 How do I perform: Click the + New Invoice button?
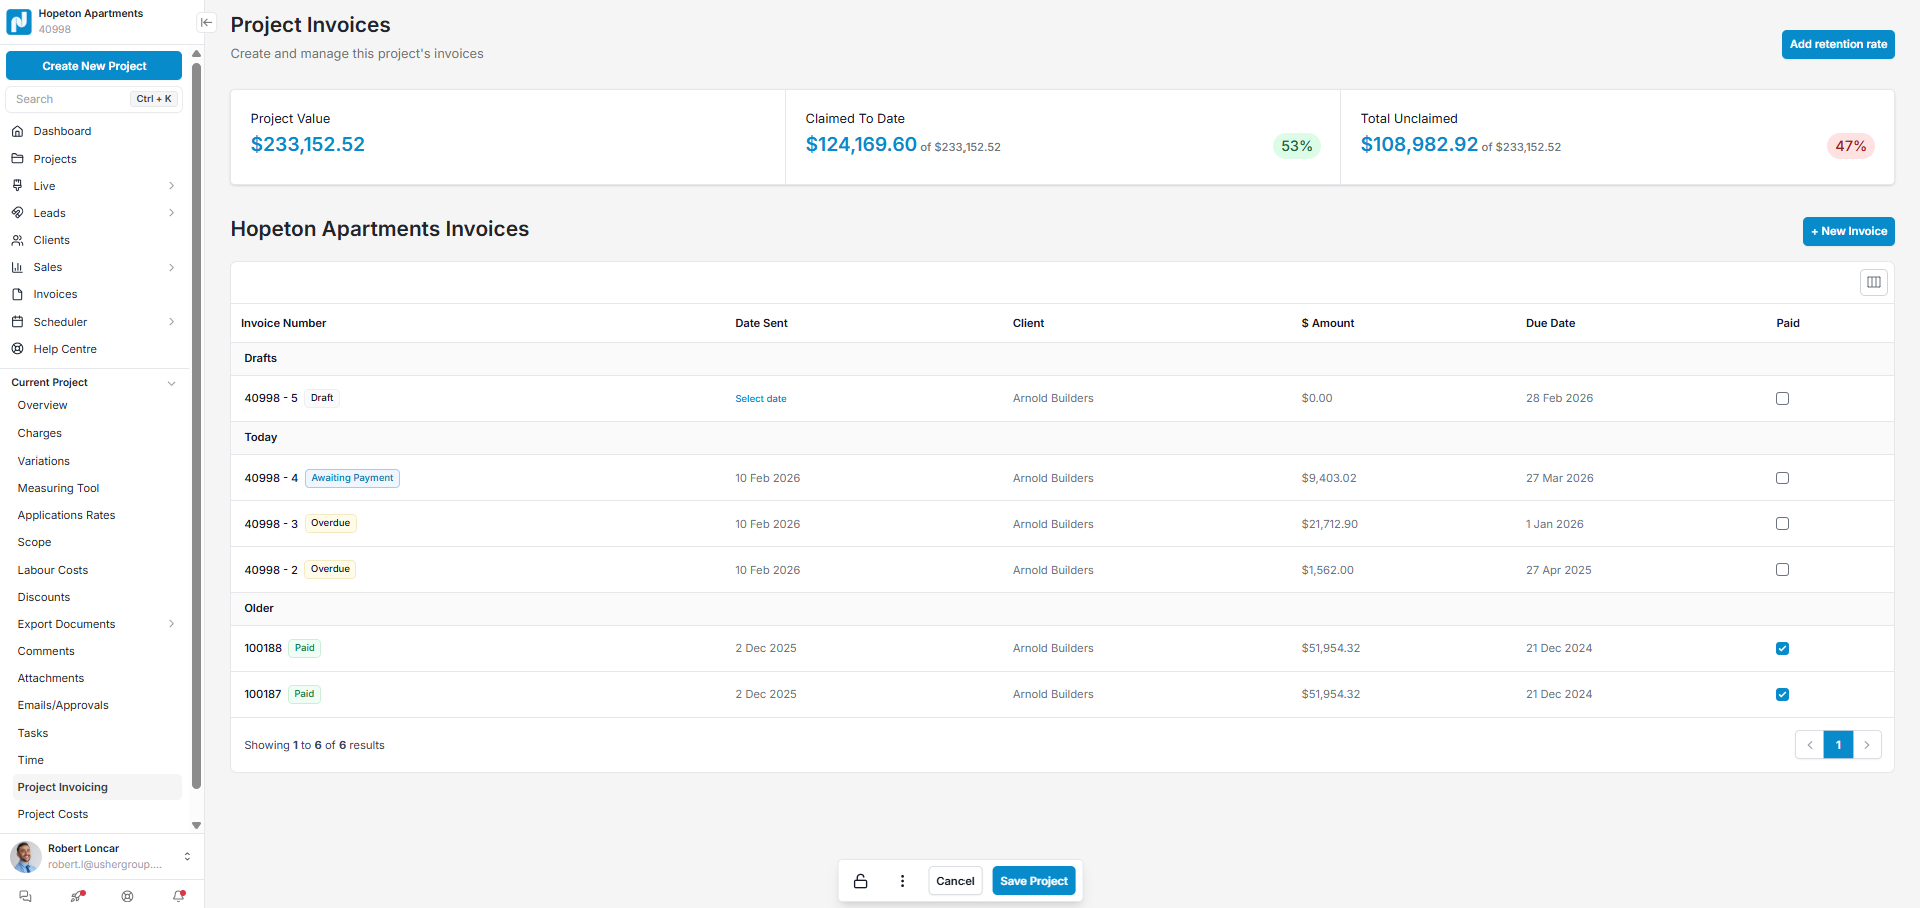click(1848, 231)
